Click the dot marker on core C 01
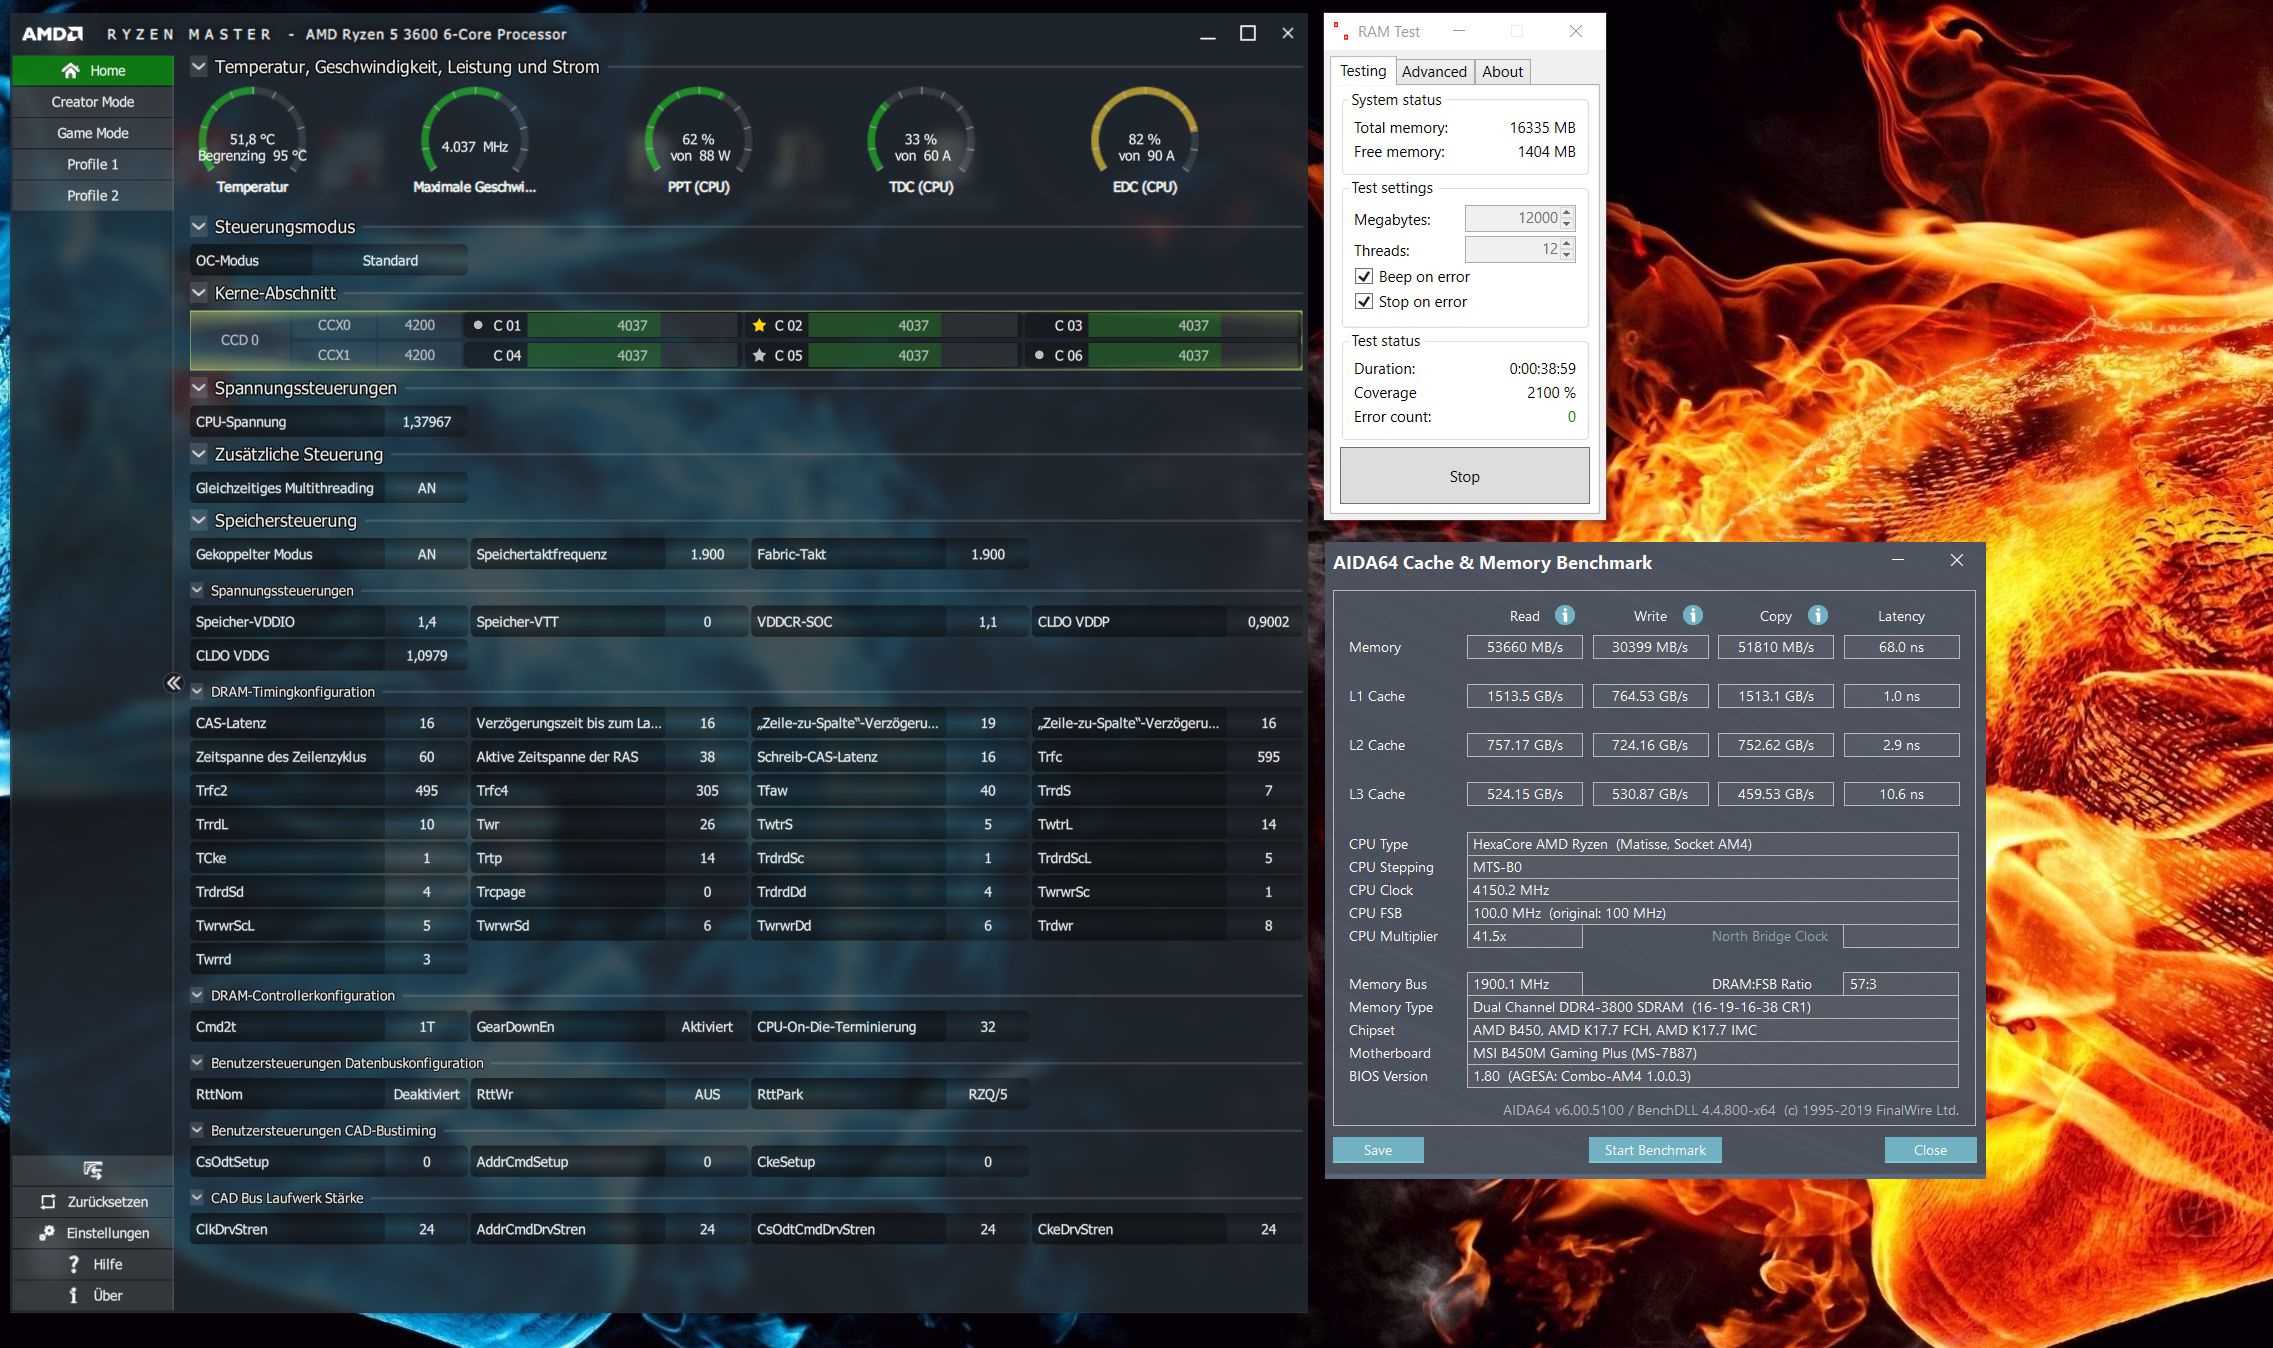 478,325
